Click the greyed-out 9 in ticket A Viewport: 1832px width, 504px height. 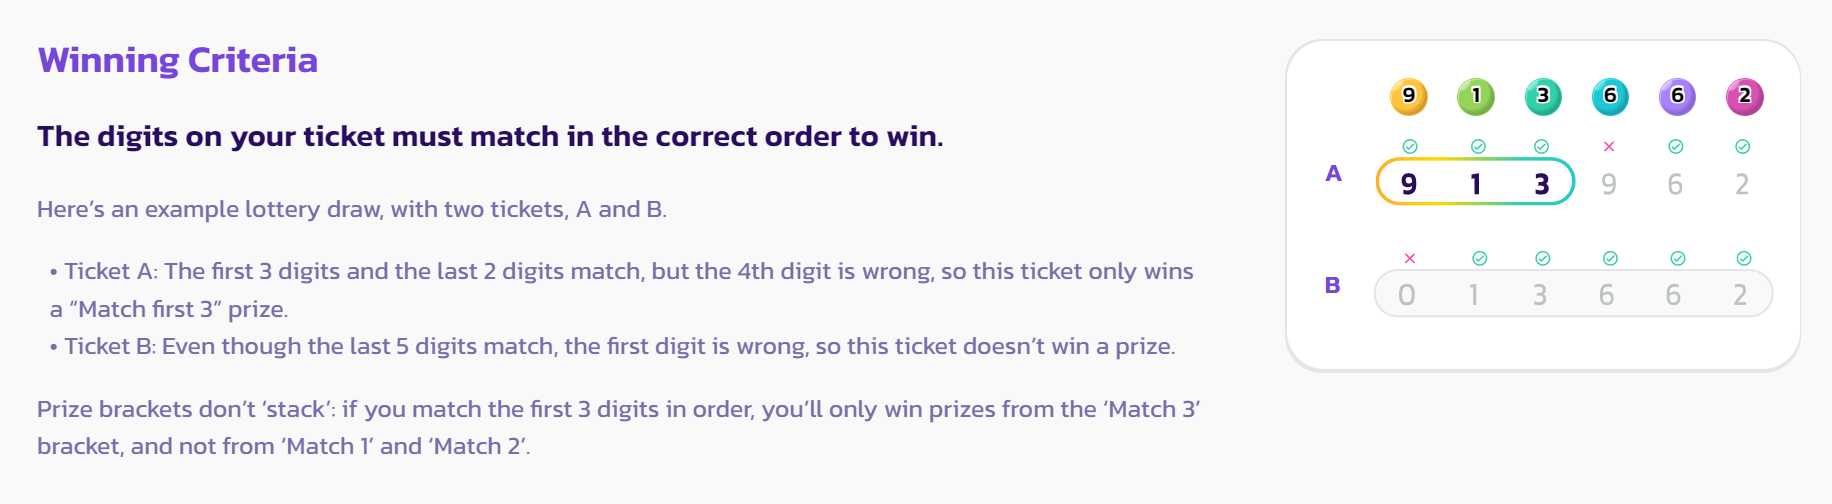click(1609, 184)
